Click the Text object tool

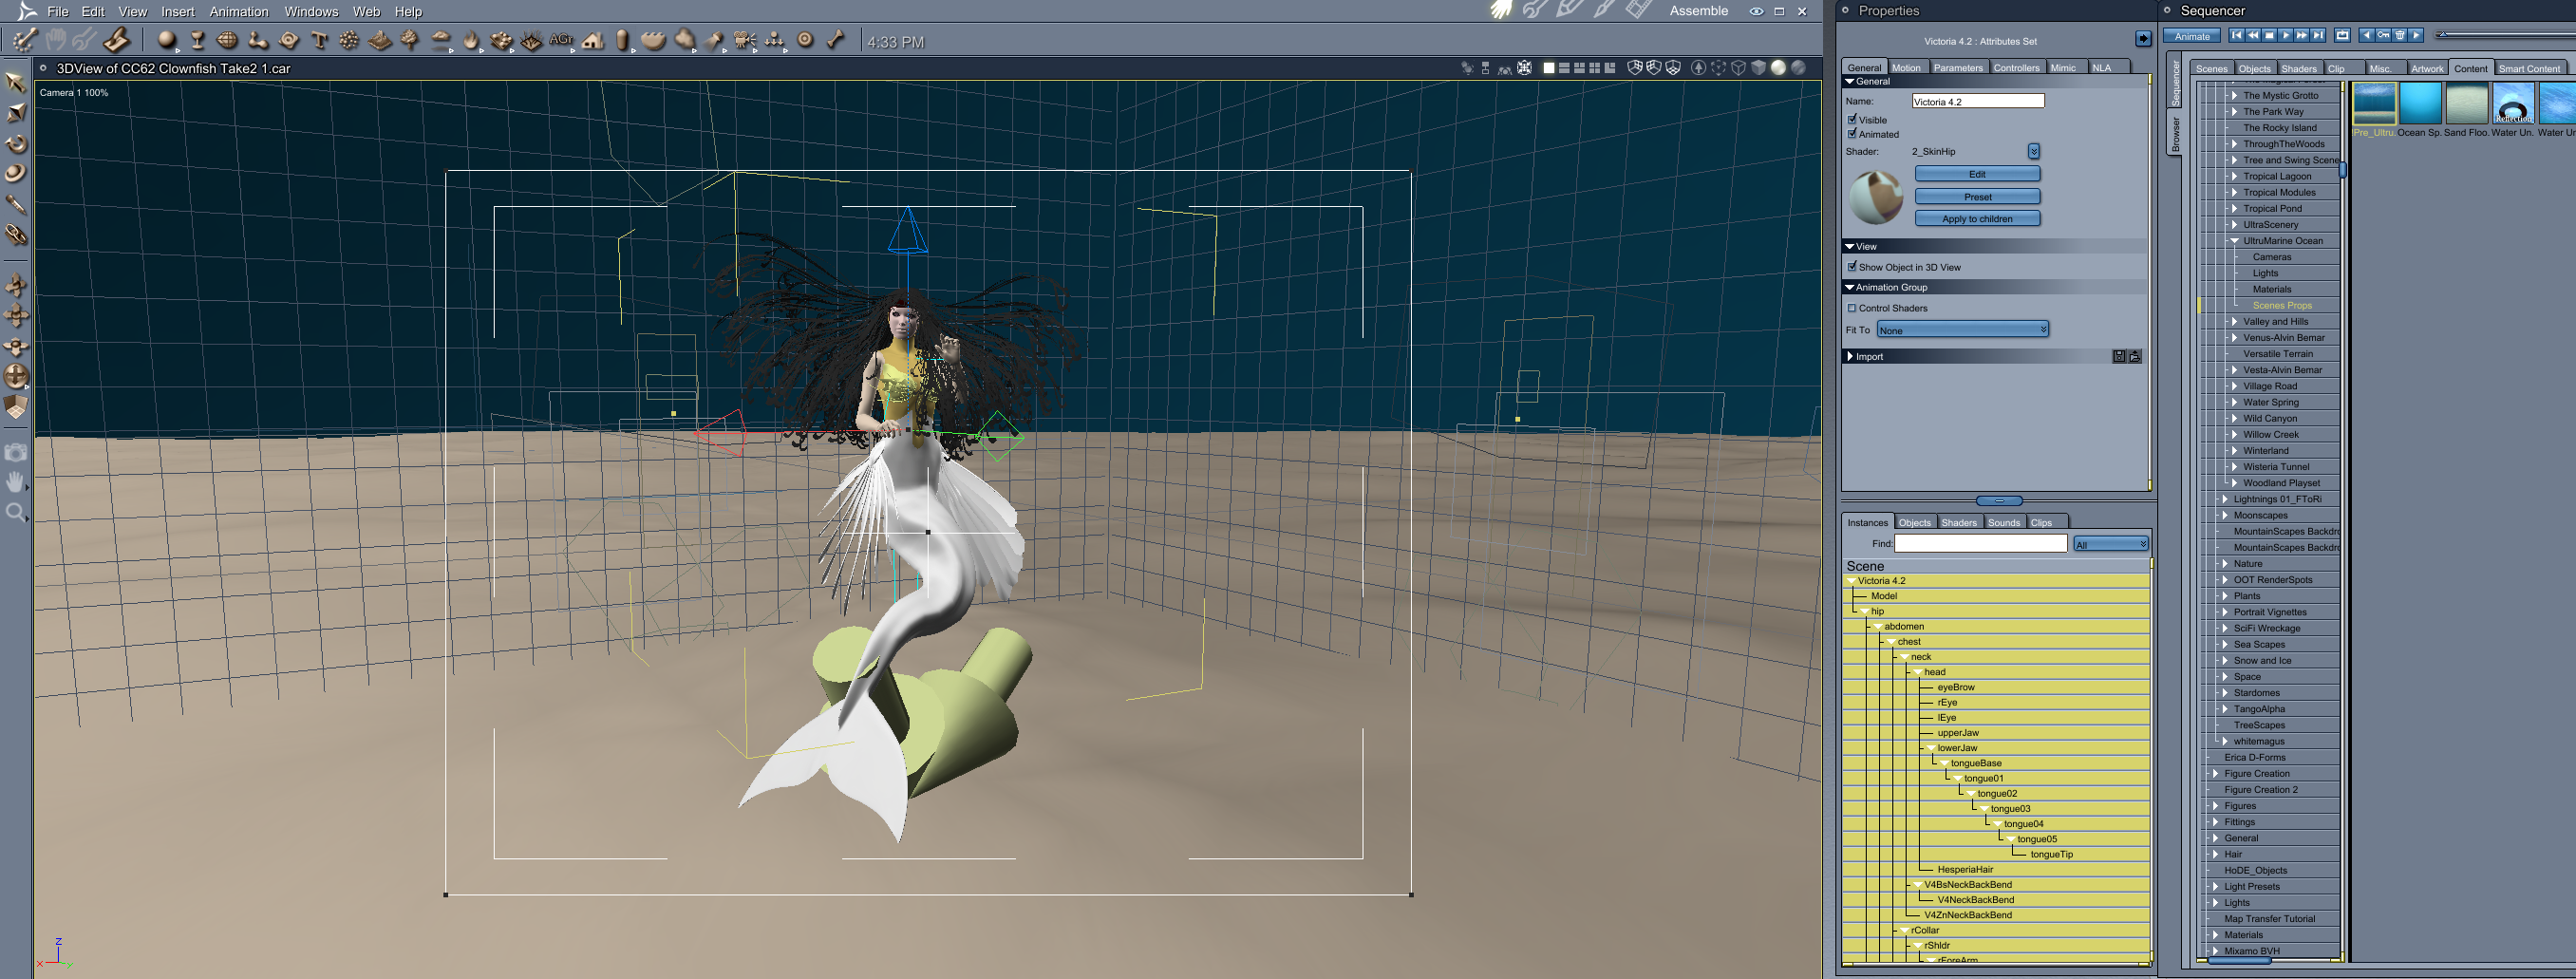pyautogui.click(x=320, y=40)
